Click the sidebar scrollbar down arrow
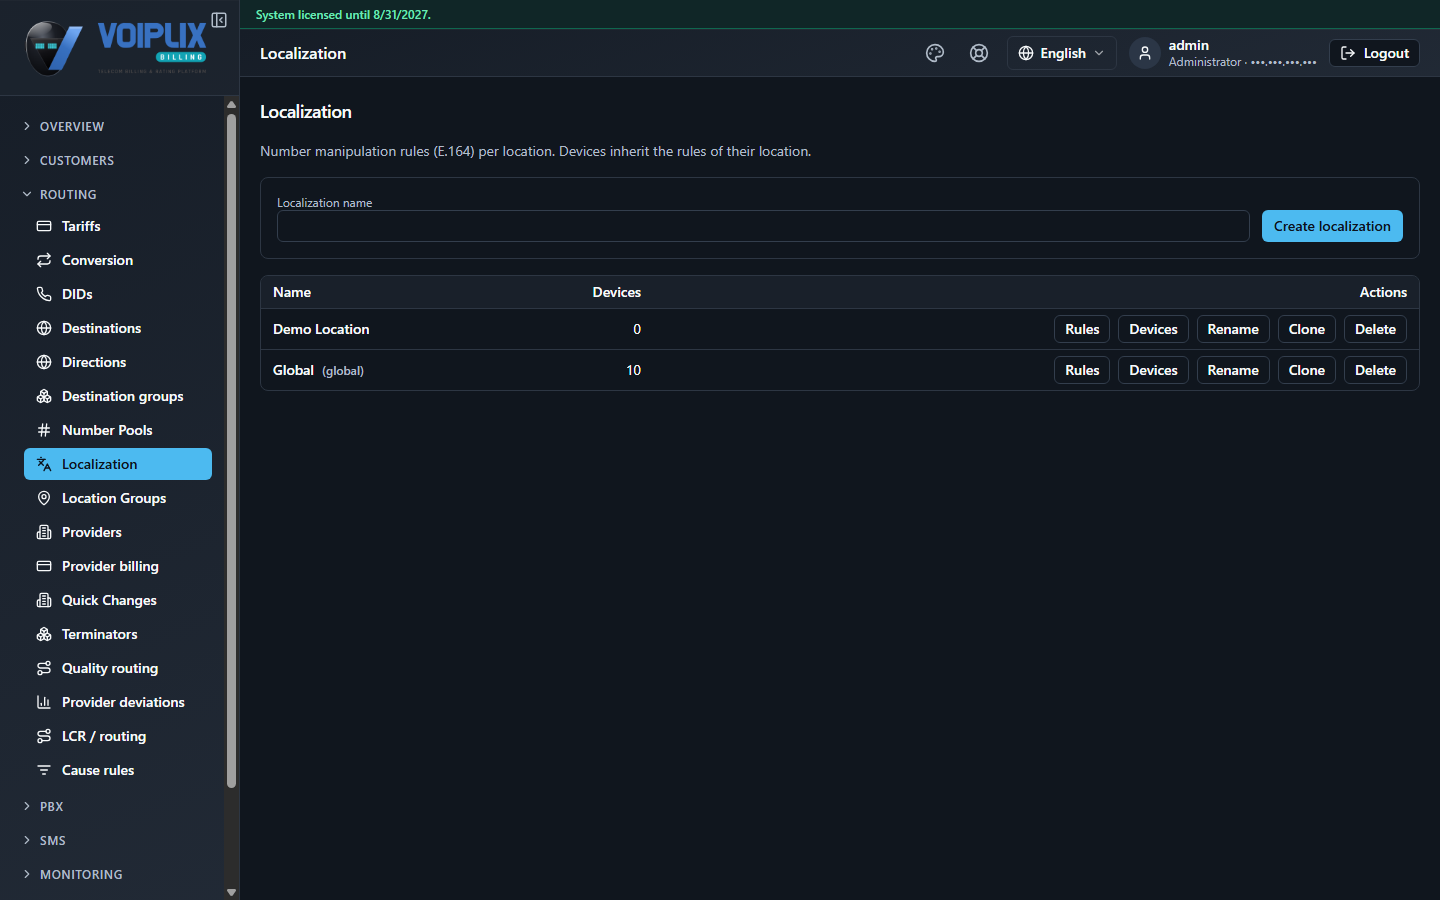1440x900 pixels. tap(231, 892)
